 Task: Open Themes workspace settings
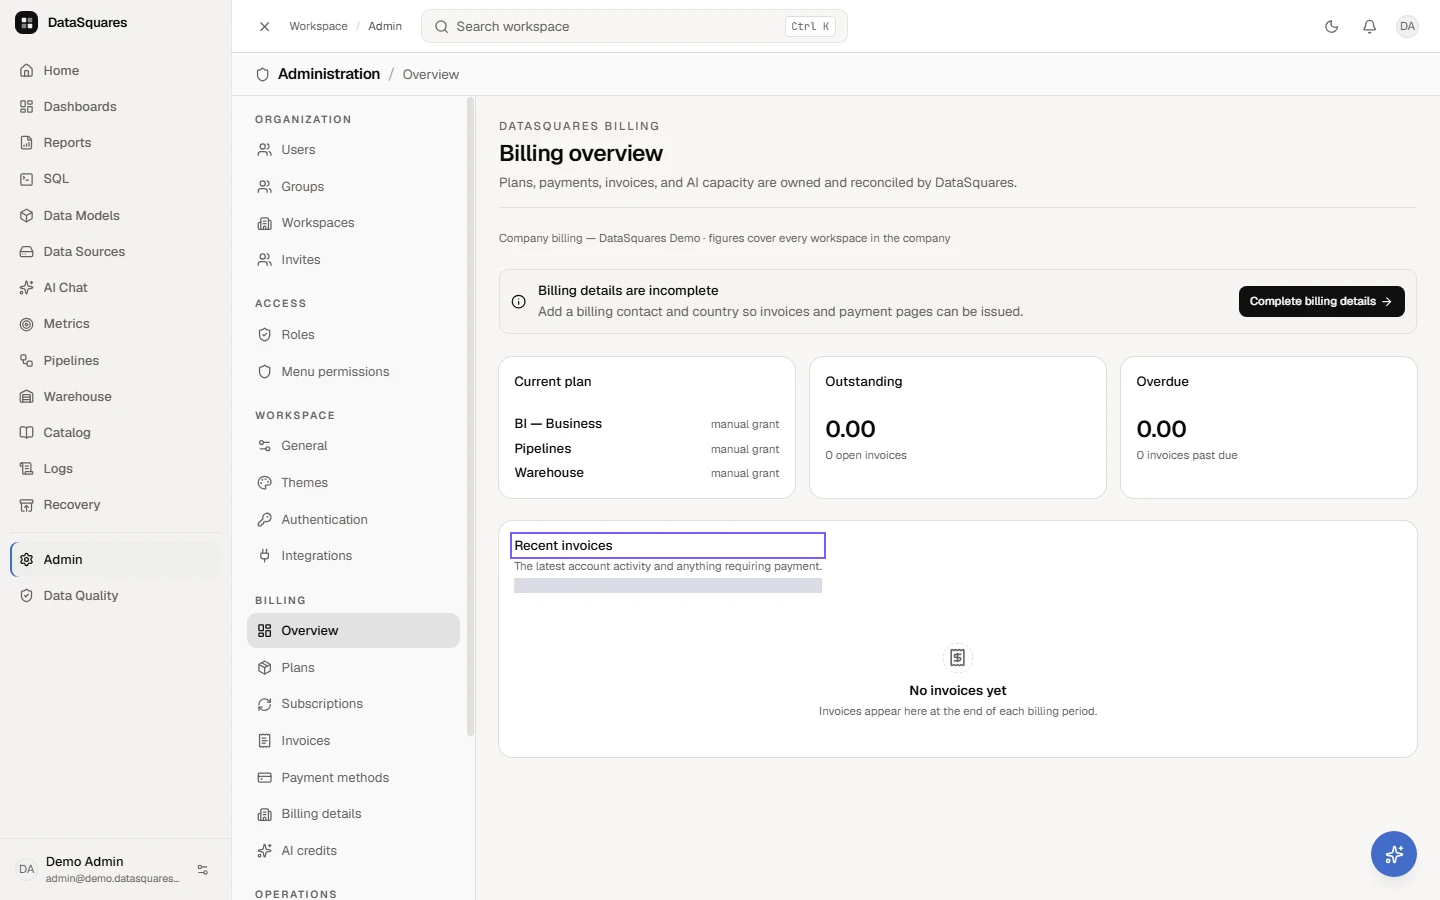pos(353,483)
